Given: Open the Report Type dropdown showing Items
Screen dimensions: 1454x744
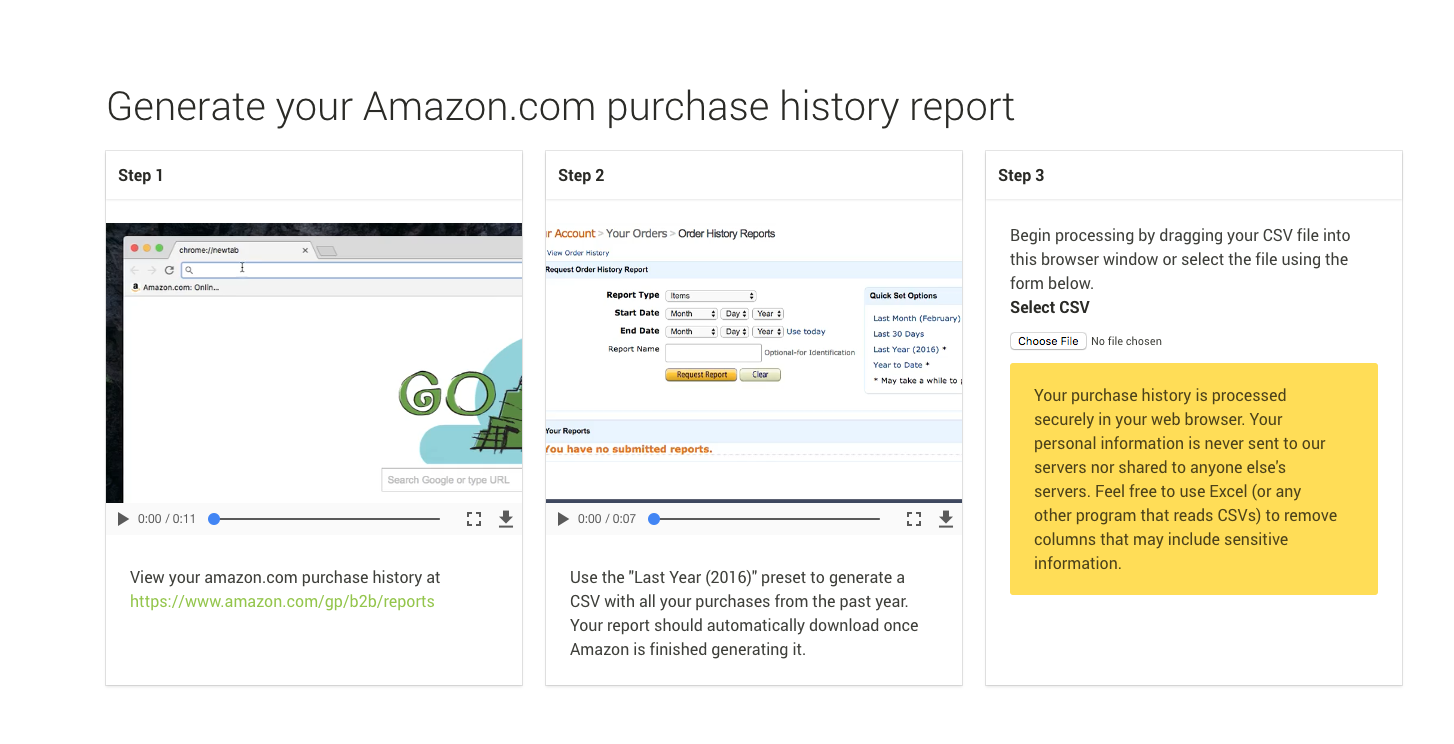Looking at the screenshot, I should click(x=710, y=295).
